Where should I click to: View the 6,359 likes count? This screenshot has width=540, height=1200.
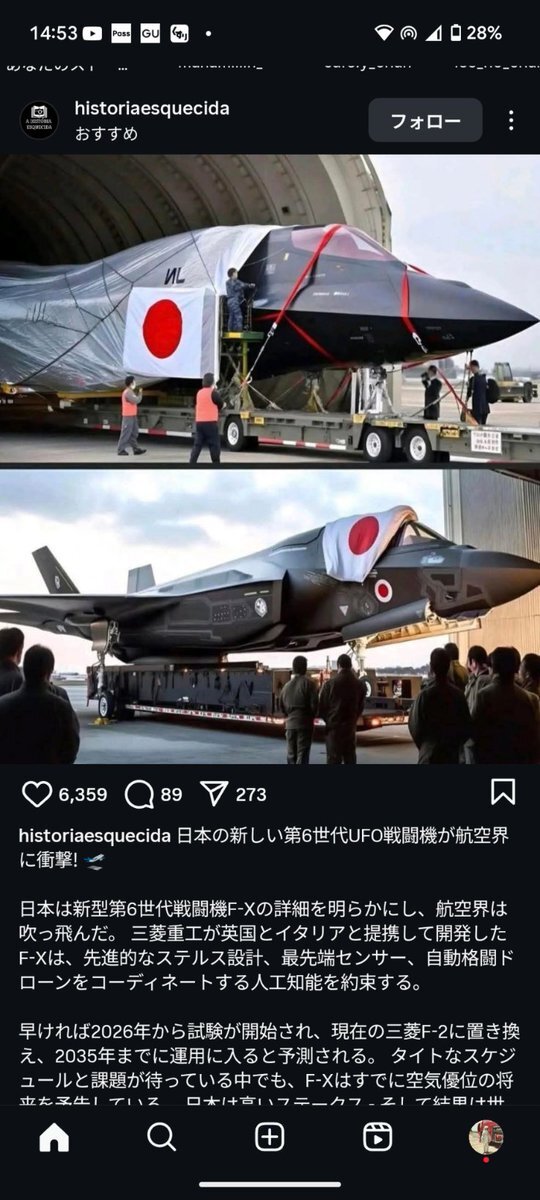[x=82, y=795]
